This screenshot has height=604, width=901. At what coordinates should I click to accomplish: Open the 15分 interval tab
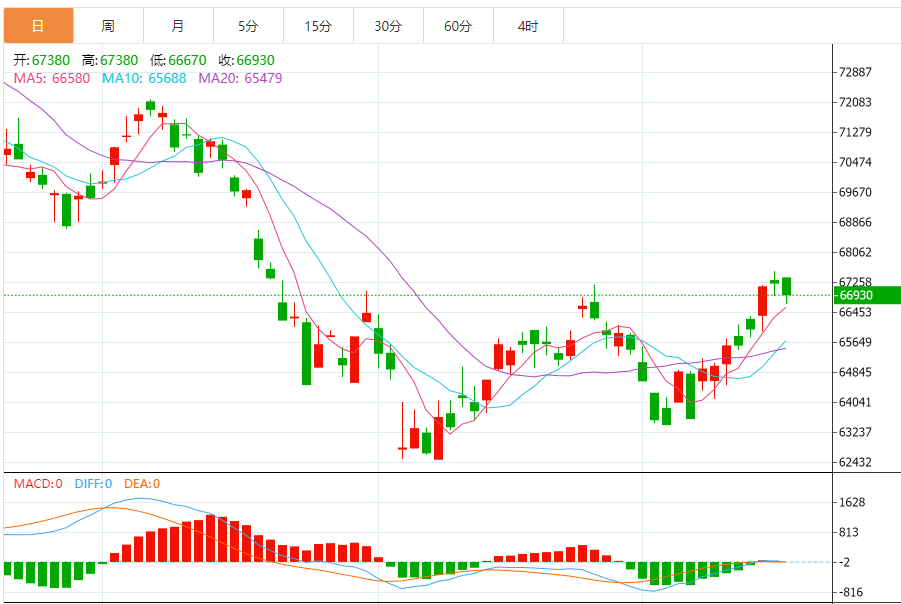point(319,26)
